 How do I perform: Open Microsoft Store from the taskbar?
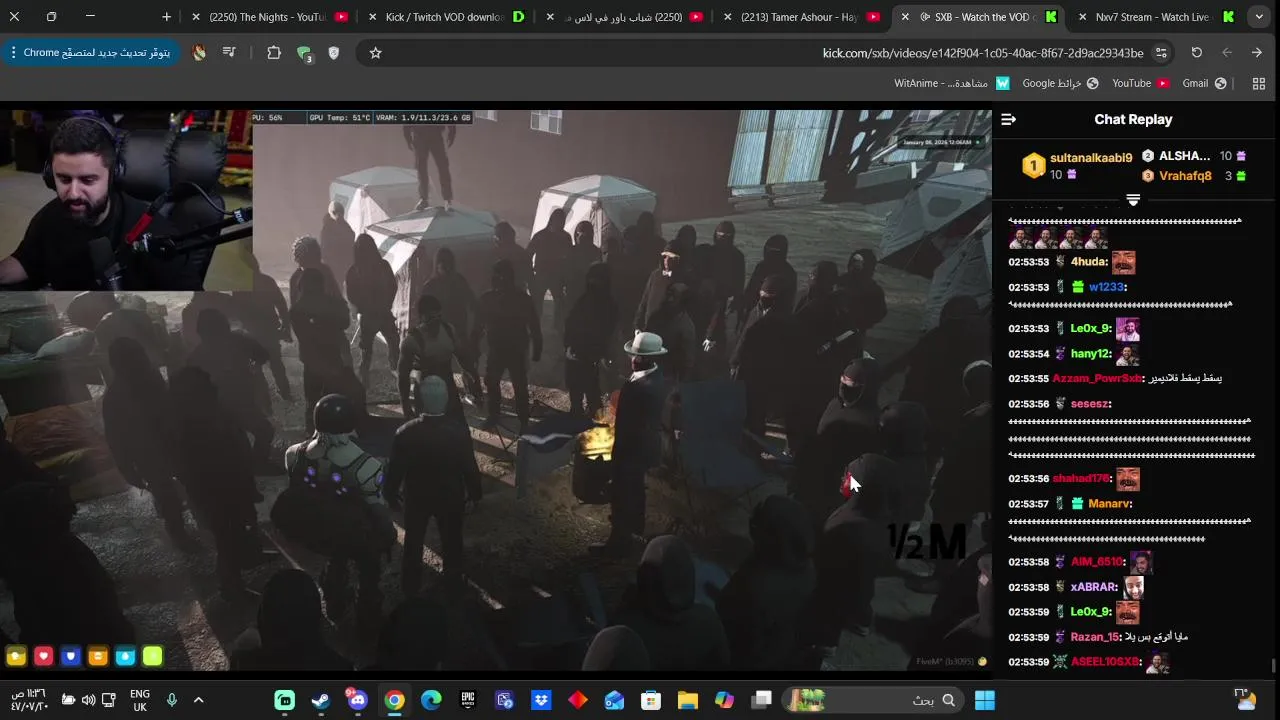(651, 700)
